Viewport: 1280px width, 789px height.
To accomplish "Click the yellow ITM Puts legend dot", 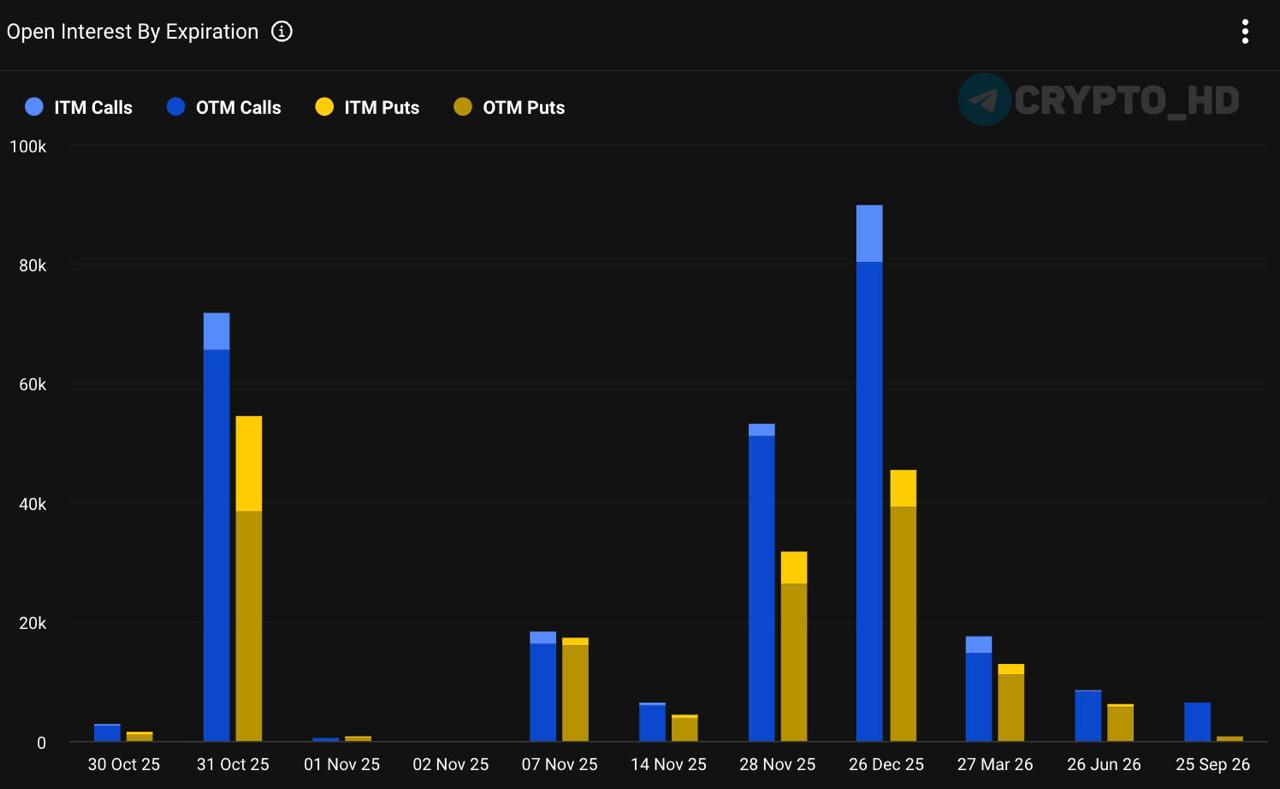I will [x=324, y=107].
